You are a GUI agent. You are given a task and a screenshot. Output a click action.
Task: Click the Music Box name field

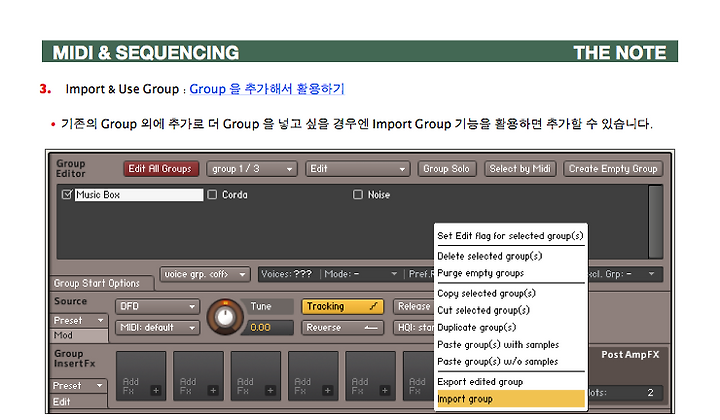pos(139,195)
